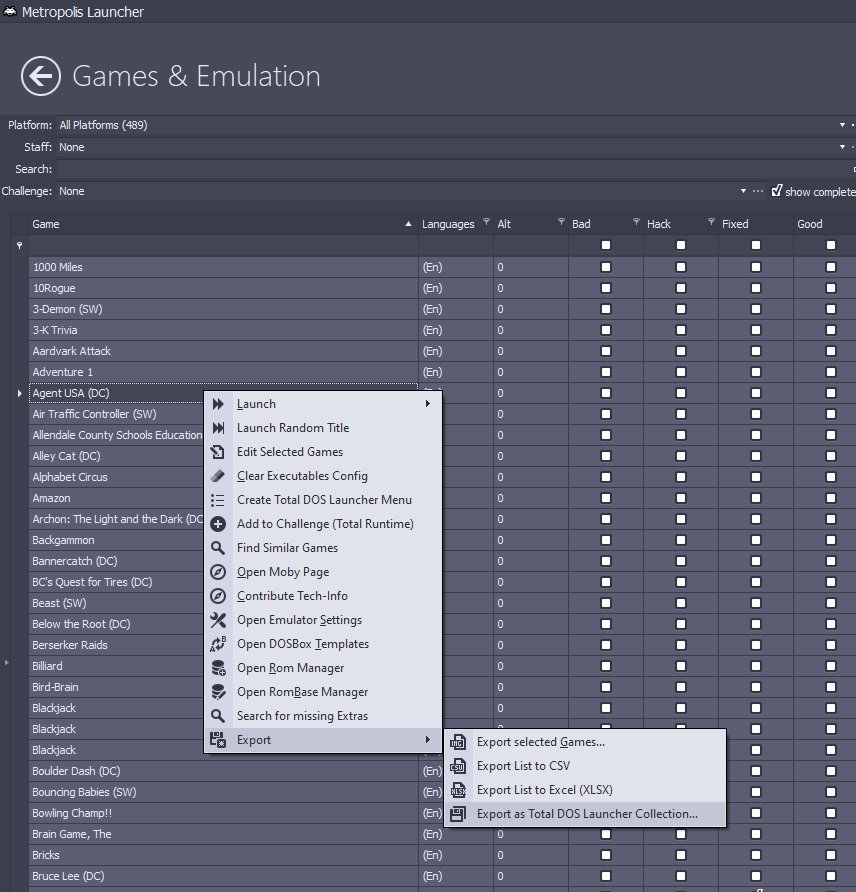This screenshot has width=856, height=892.
Task: Click the filter icon on Hack column header
Action: point(711,222)
